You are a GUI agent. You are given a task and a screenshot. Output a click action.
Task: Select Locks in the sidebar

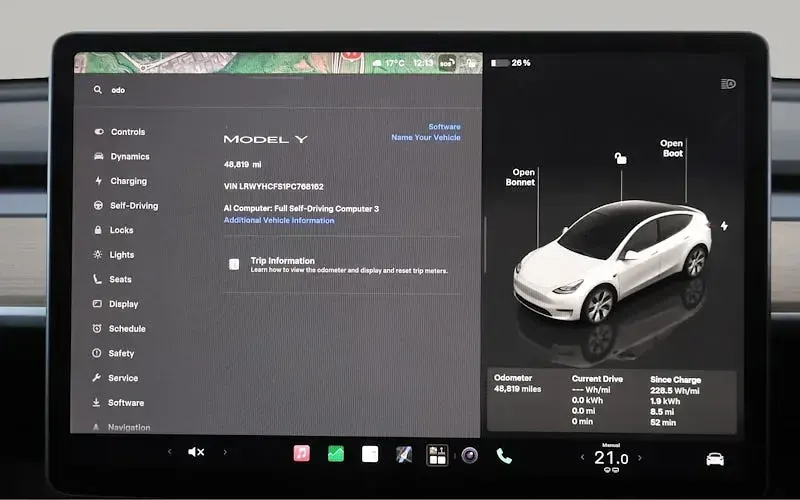pos(114,230)
